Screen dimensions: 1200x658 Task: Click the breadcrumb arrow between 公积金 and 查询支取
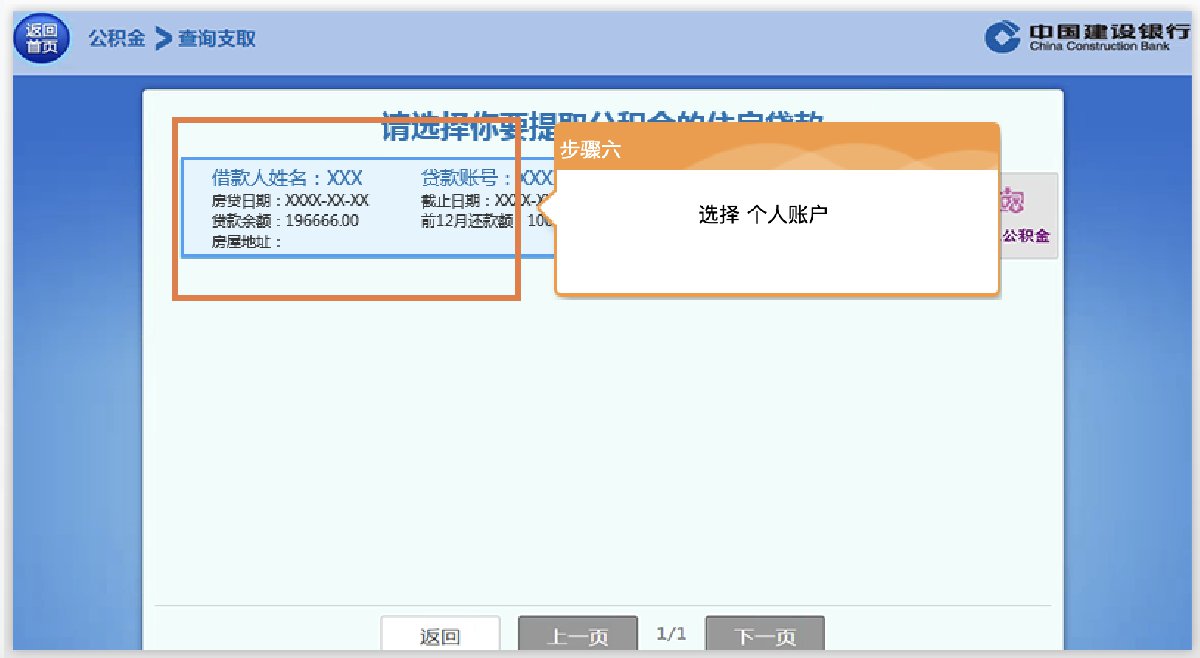163,39
